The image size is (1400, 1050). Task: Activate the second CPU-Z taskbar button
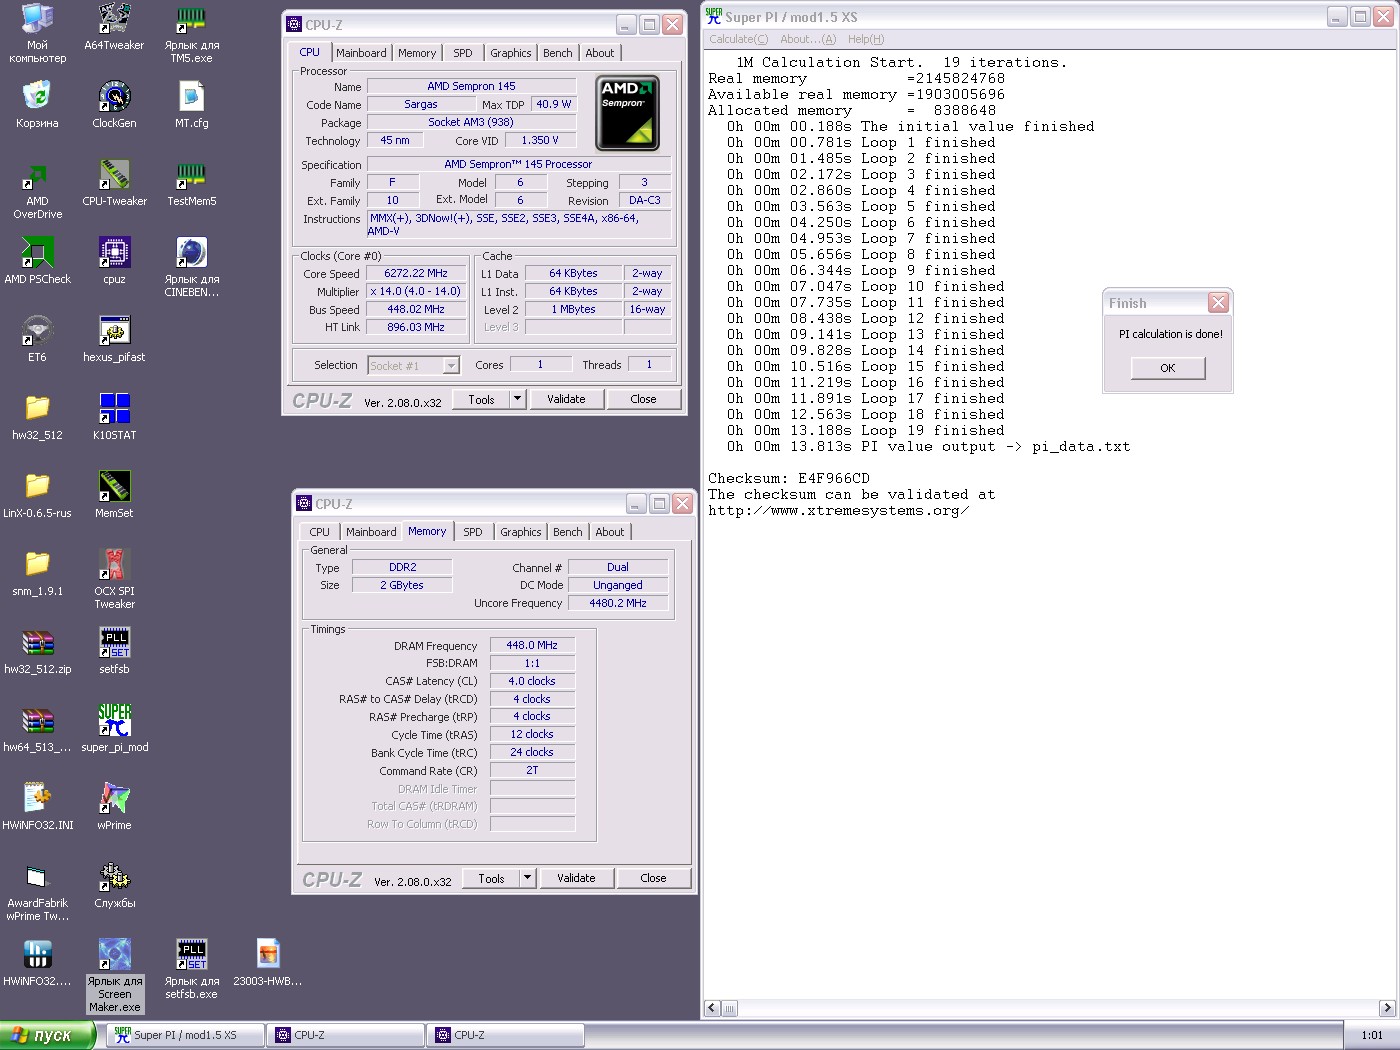pos(506,1035)
